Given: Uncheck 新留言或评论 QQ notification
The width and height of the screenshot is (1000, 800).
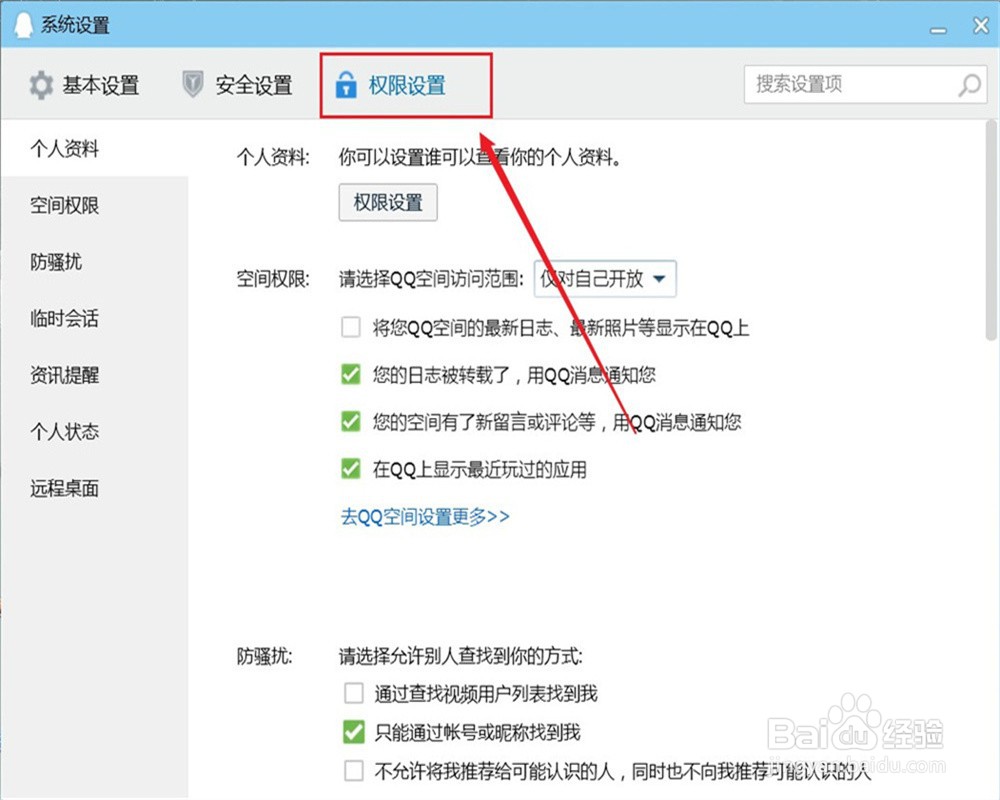Looking at the screenshot, I should 351,421.
